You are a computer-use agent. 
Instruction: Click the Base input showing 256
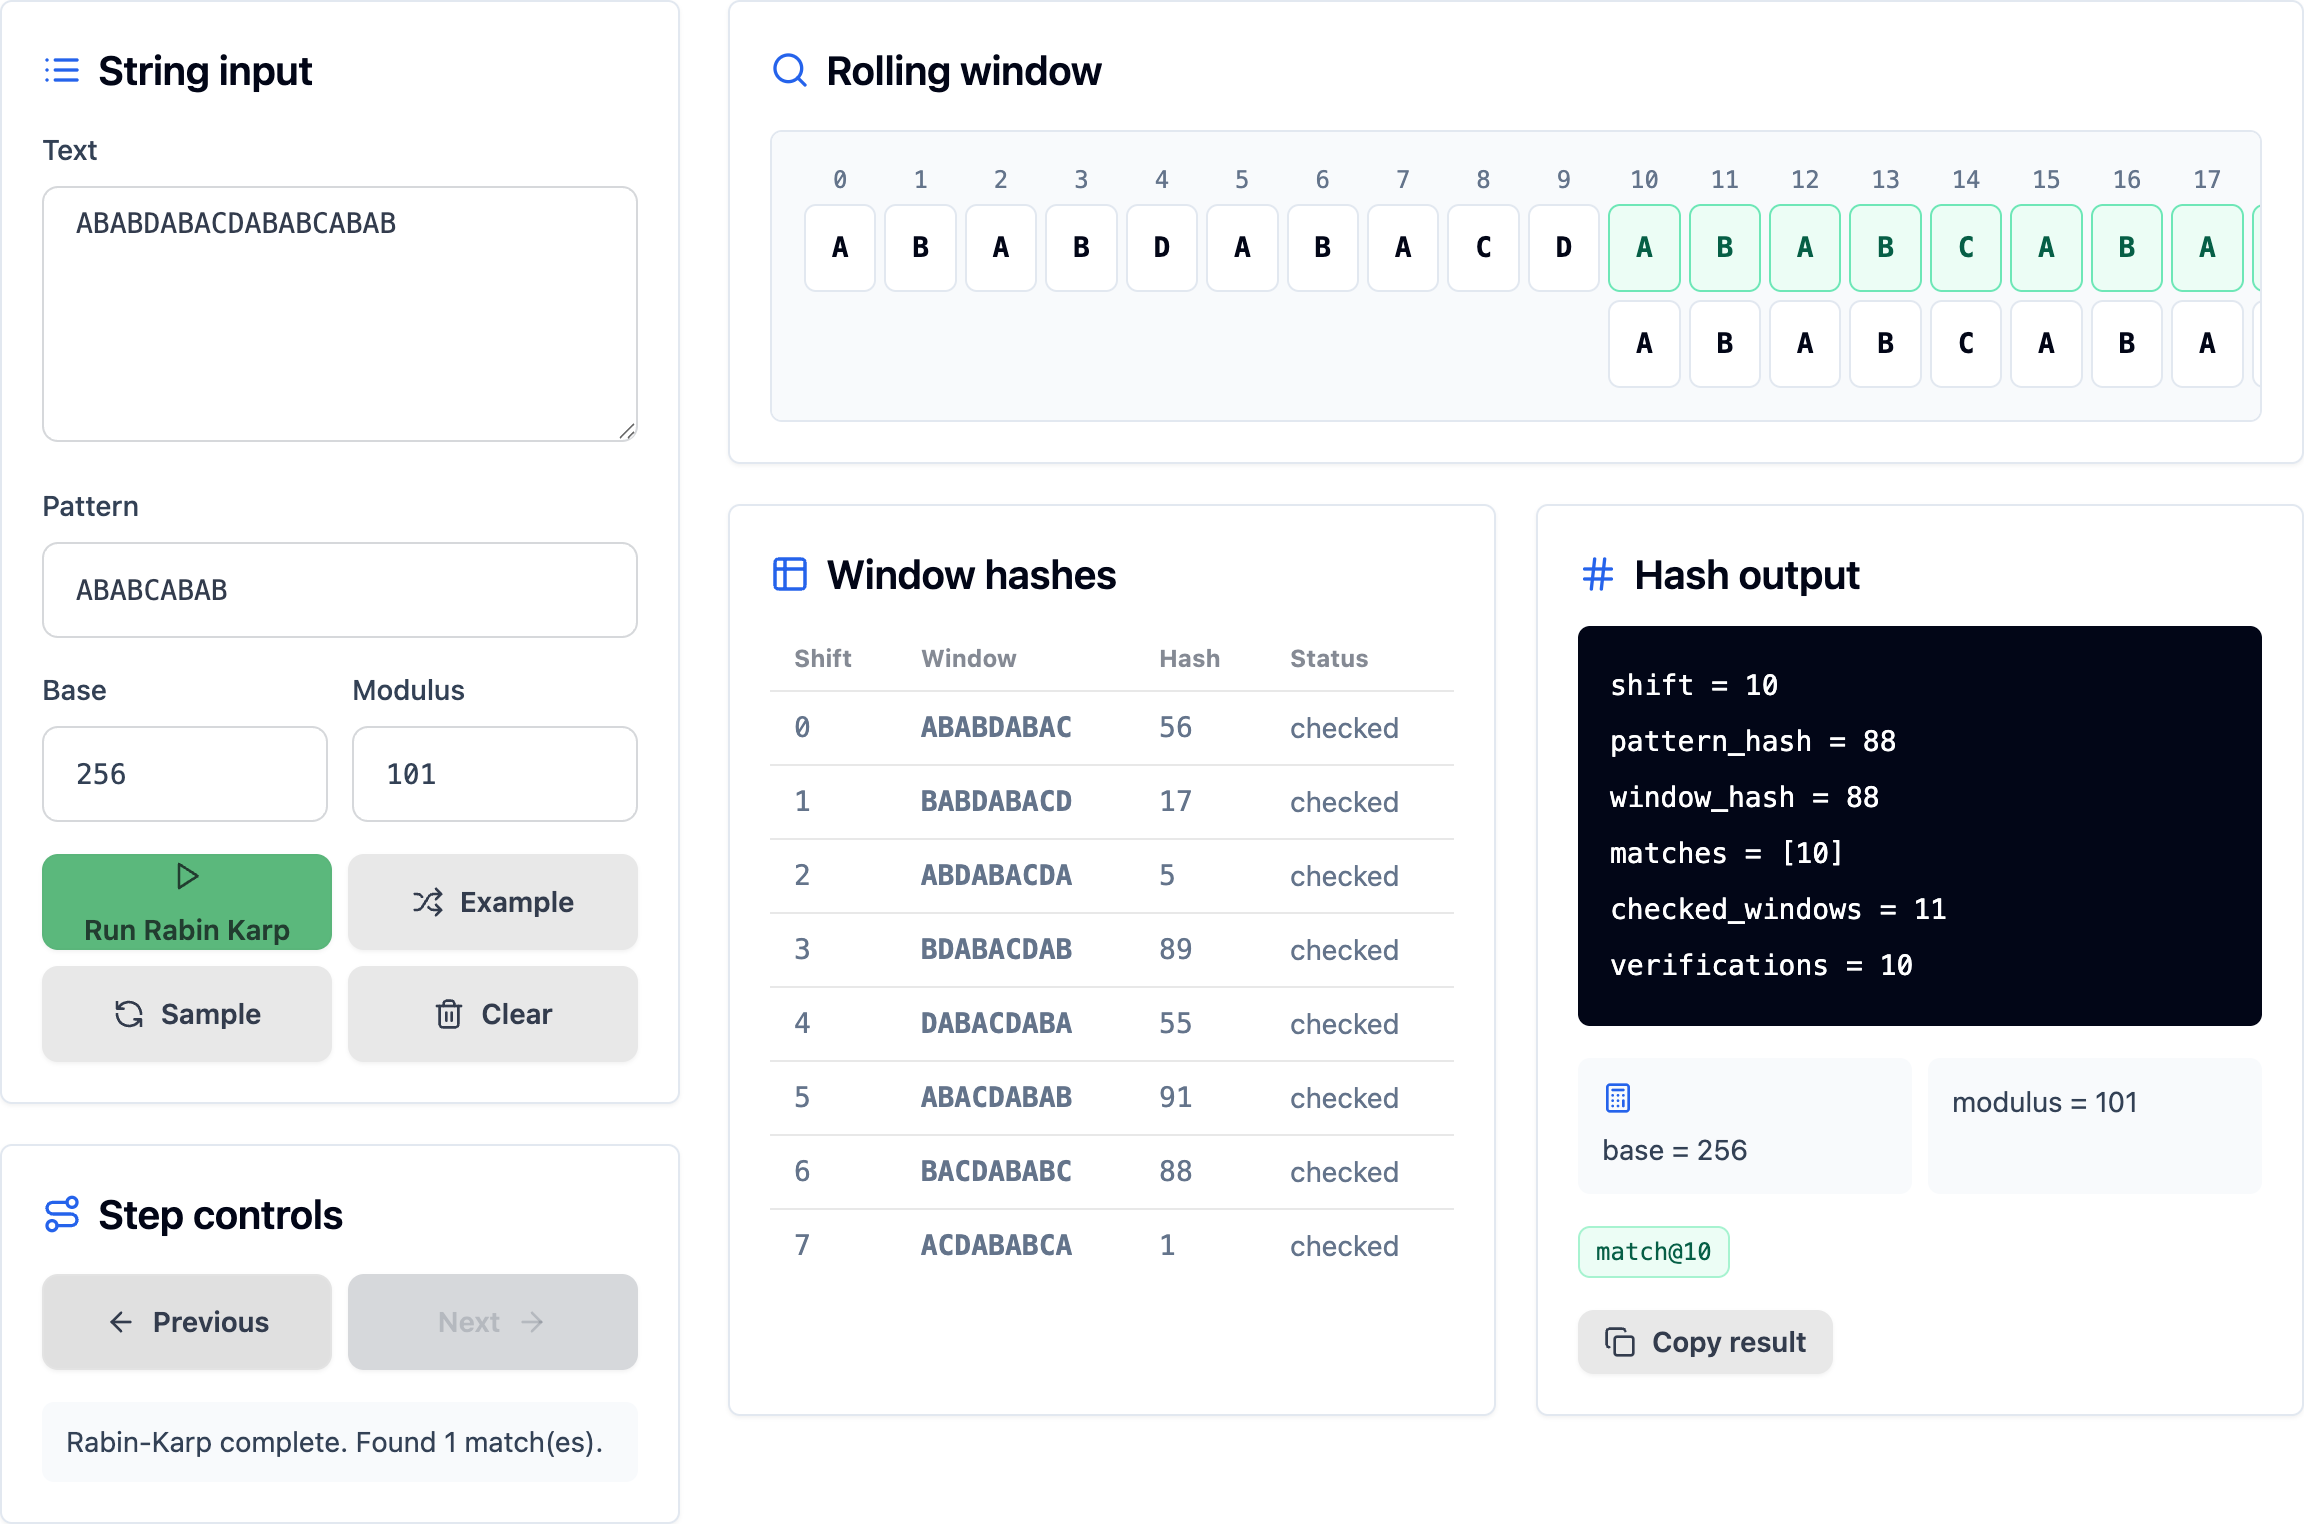click(185, 774)
